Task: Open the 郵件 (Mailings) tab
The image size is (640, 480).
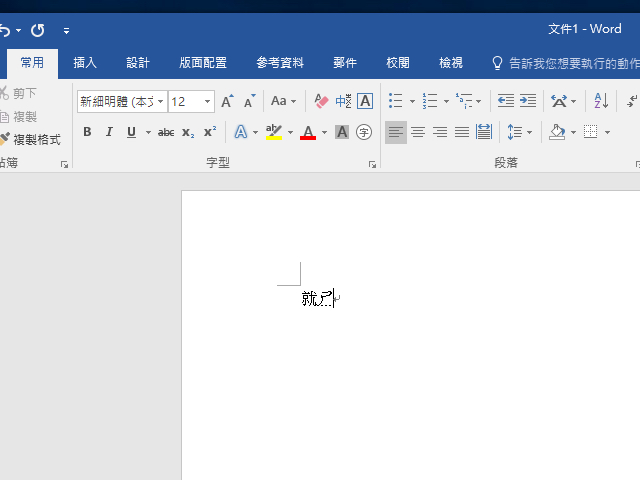Action: 345,63
